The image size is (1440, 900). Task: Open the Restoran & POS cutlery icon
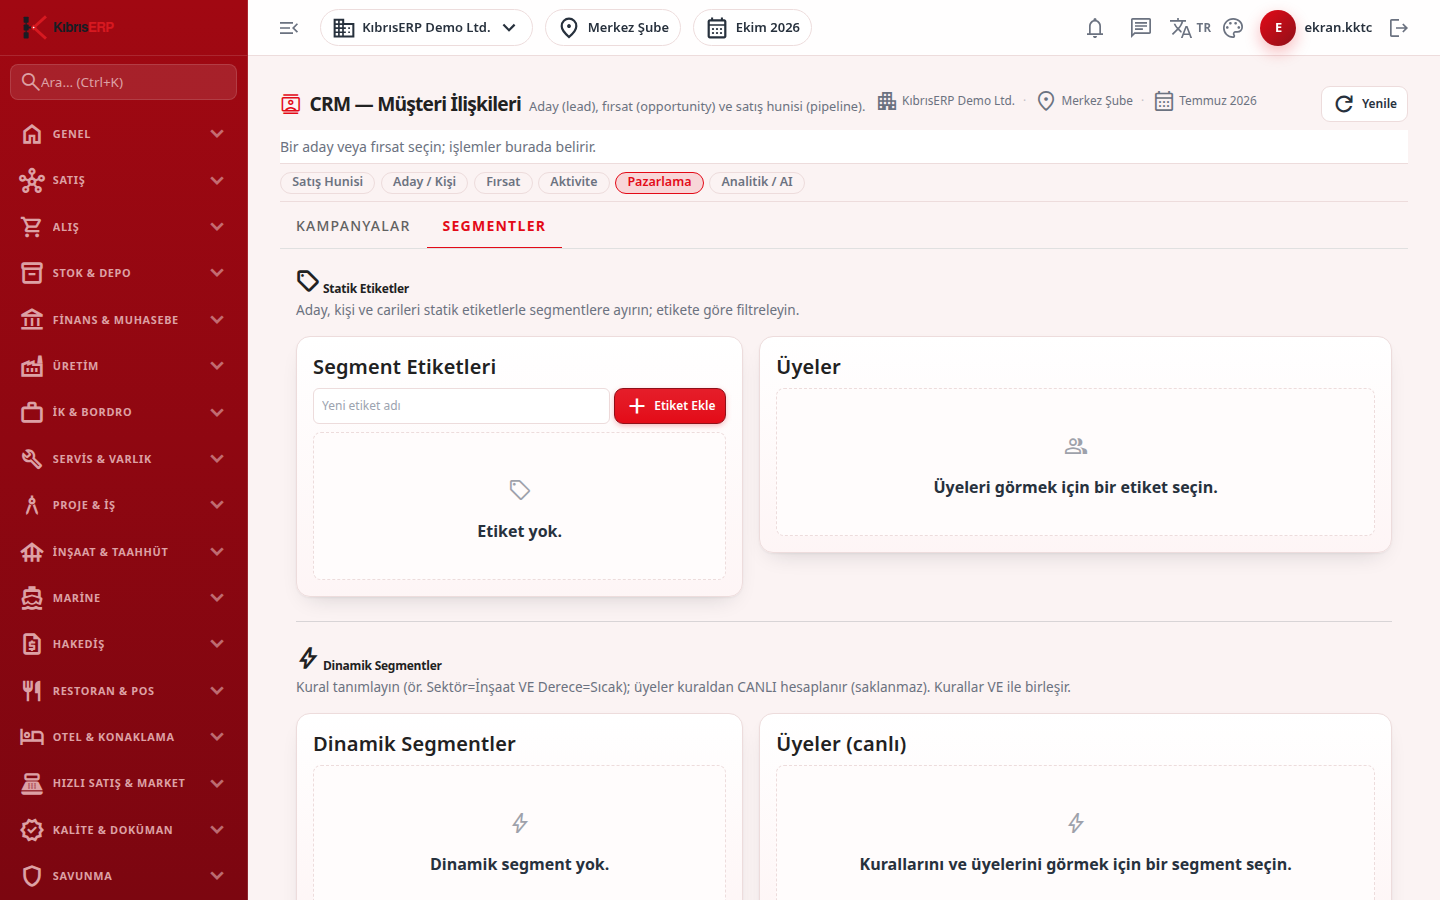(32, 691)
